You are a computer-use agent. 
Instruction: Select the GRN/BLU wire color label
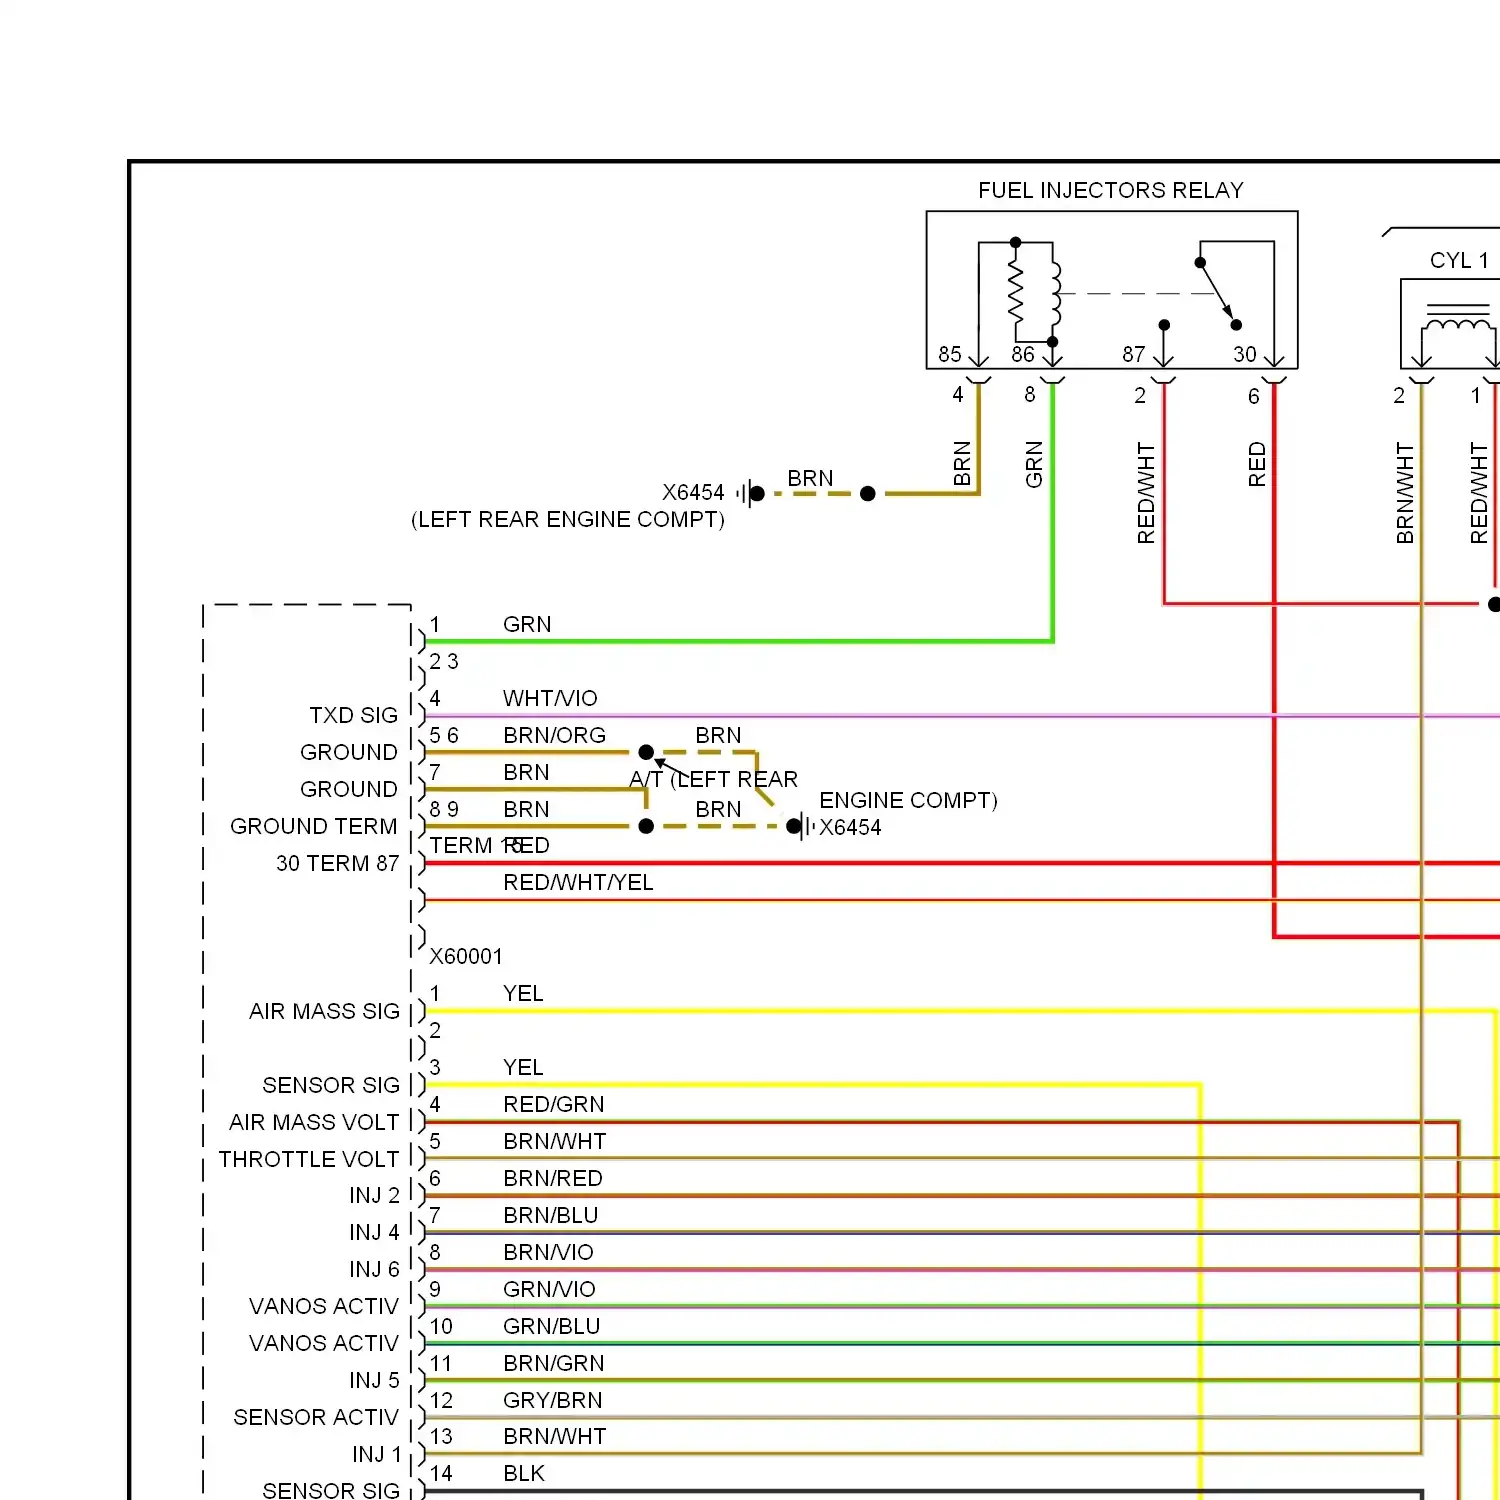551,1326
